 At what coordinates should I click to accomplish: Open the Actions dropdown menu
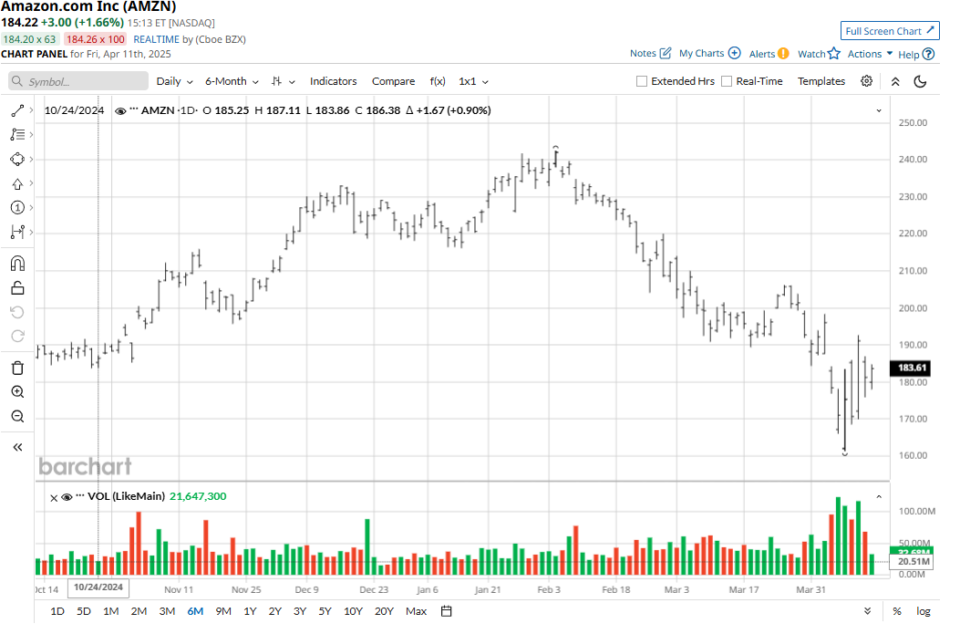click(x=869, y=54)
